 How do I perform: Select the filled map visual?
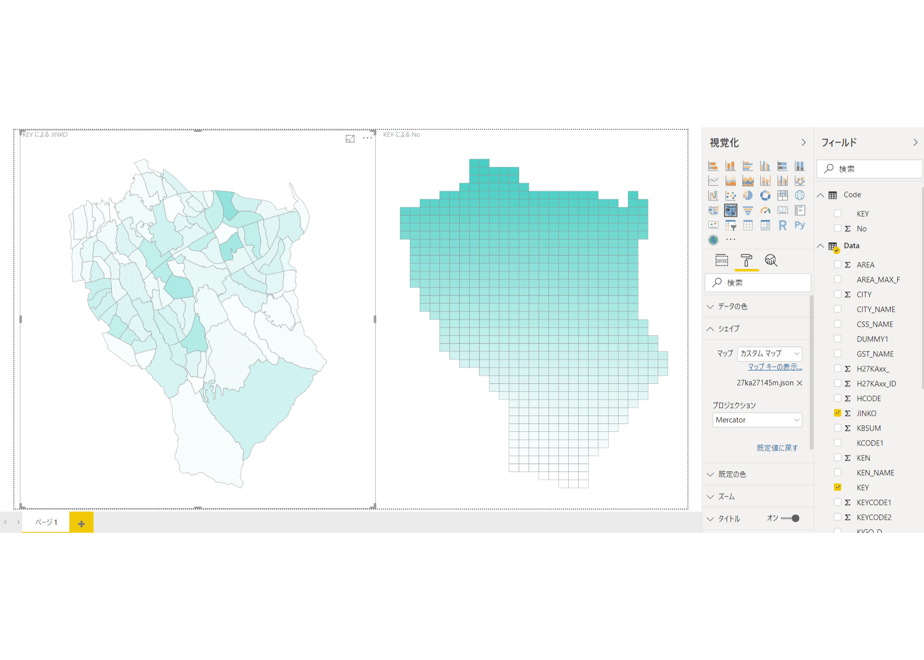pyautogui.click(x=713, y=210)
